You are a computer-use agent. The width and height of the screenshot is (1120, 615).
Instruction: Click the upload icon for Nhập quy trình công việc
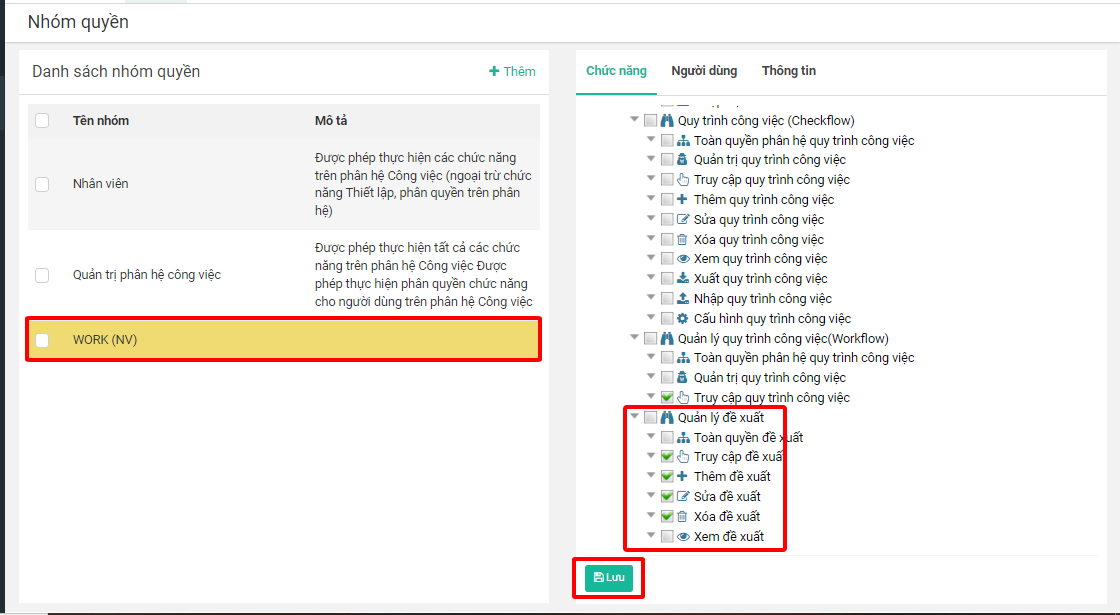click(683, 299)
